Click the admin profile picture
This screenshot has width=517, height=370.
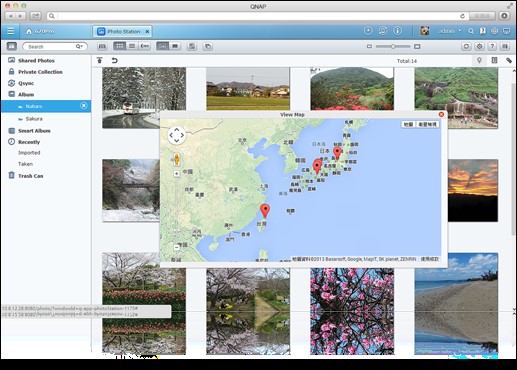click(425, 31)
